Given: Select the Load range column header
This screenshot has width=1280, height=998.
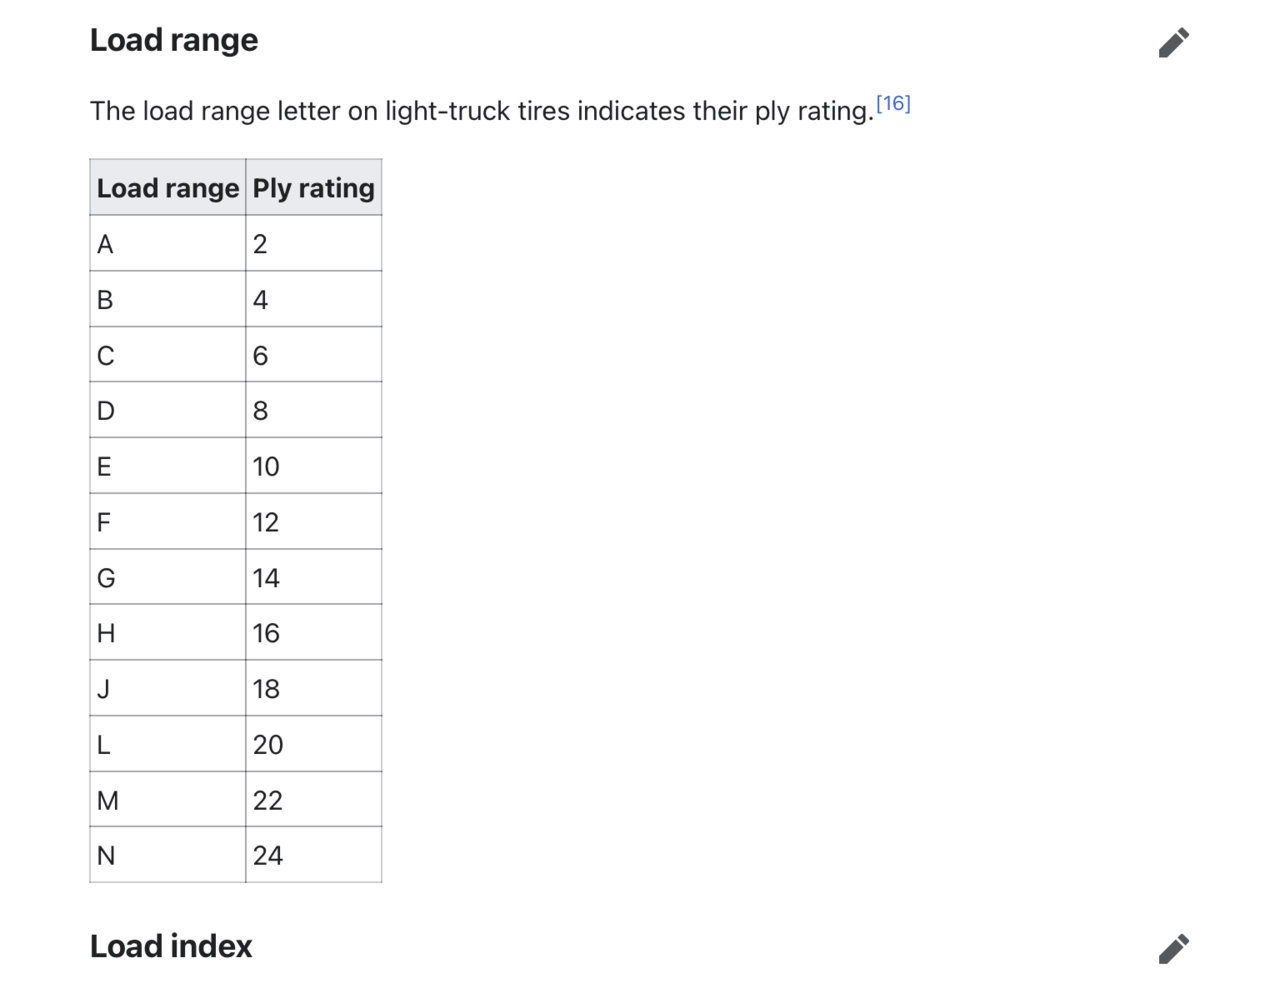Looking at the screenshot, I should pos(168,187).
